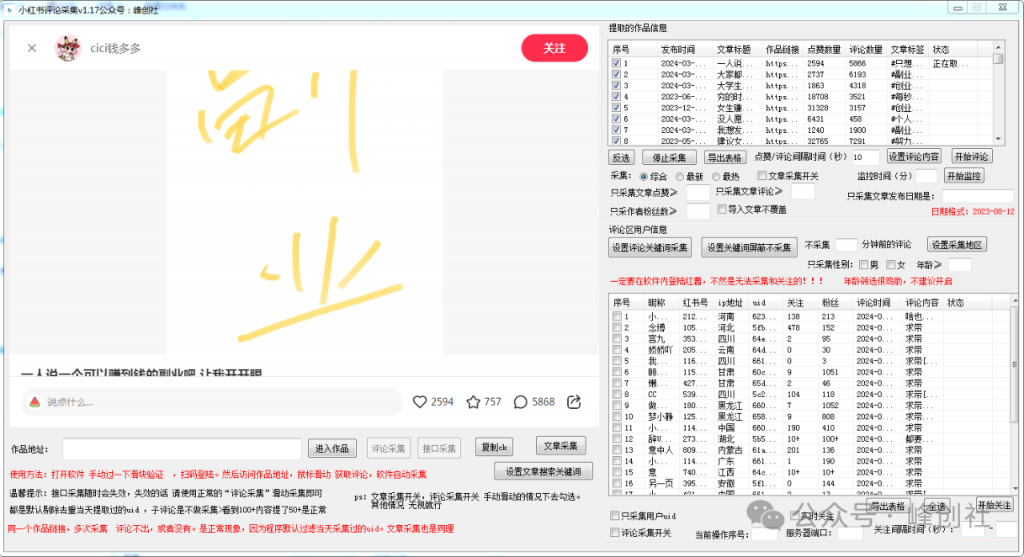Click the 复制ck button
Image resolution: width=1024 pixels, height=557 pixels.
494,447
